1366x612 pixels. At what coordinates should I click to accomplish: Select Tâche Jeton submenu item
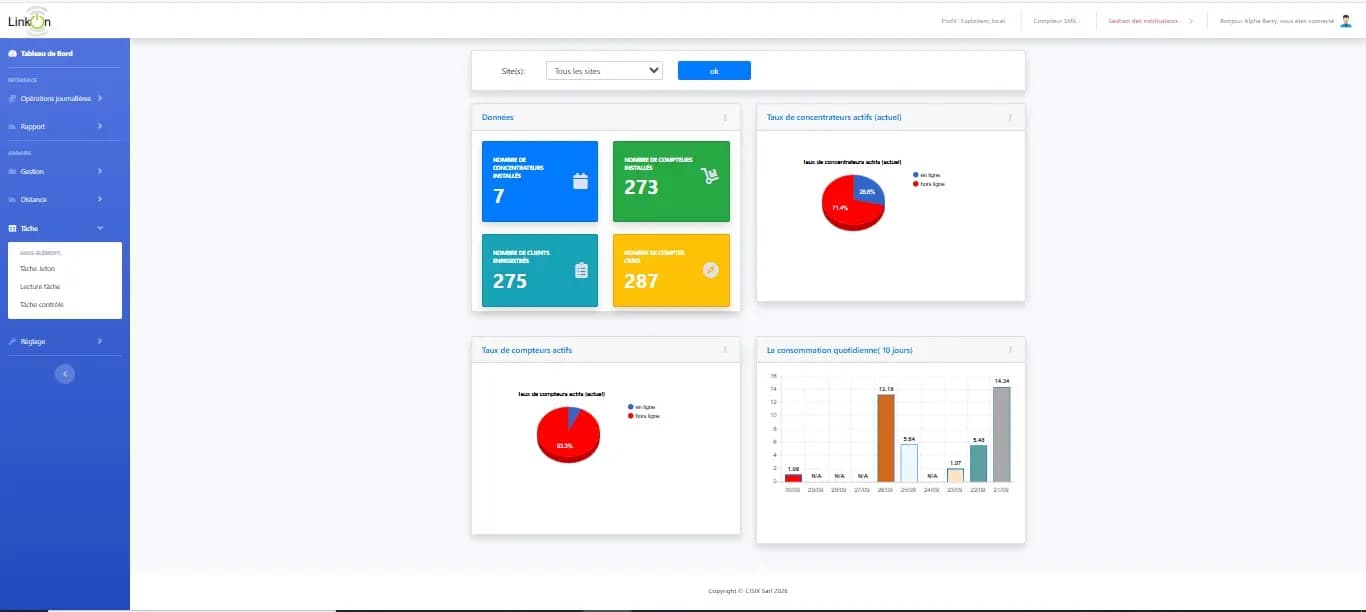(38, 268)
